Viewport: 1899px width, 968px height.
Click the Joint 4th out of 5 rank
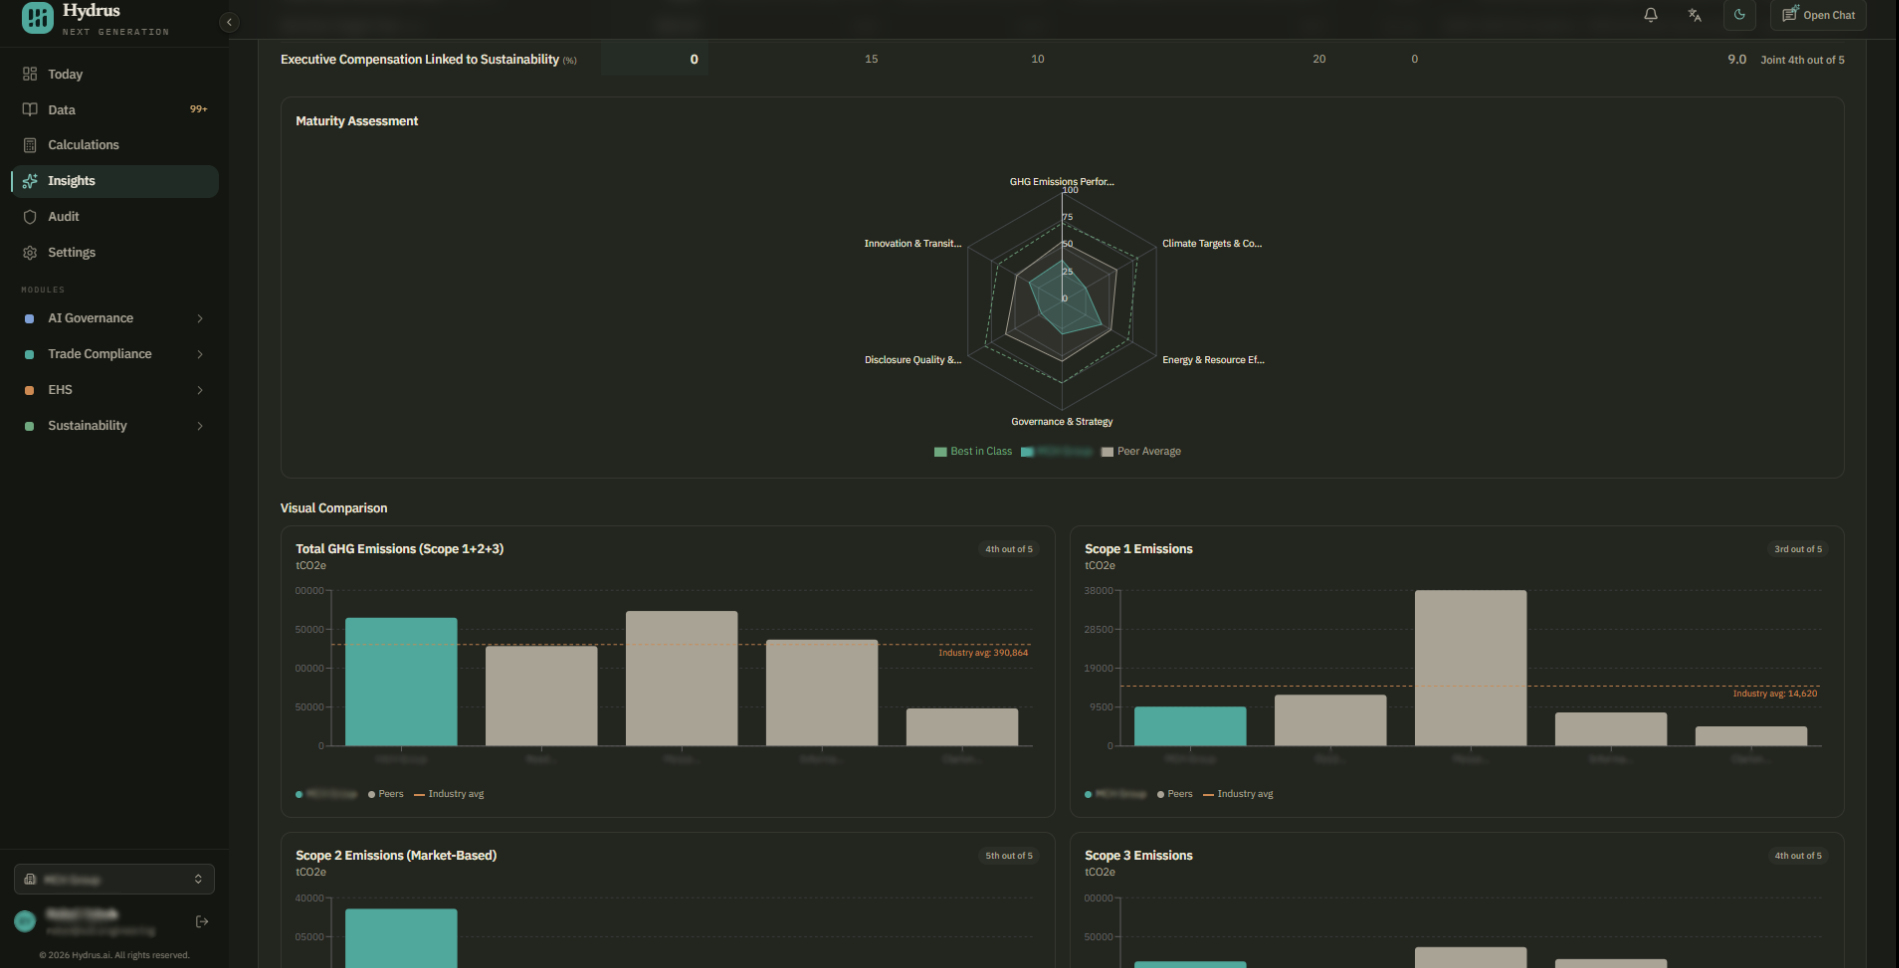point(1802,60)
